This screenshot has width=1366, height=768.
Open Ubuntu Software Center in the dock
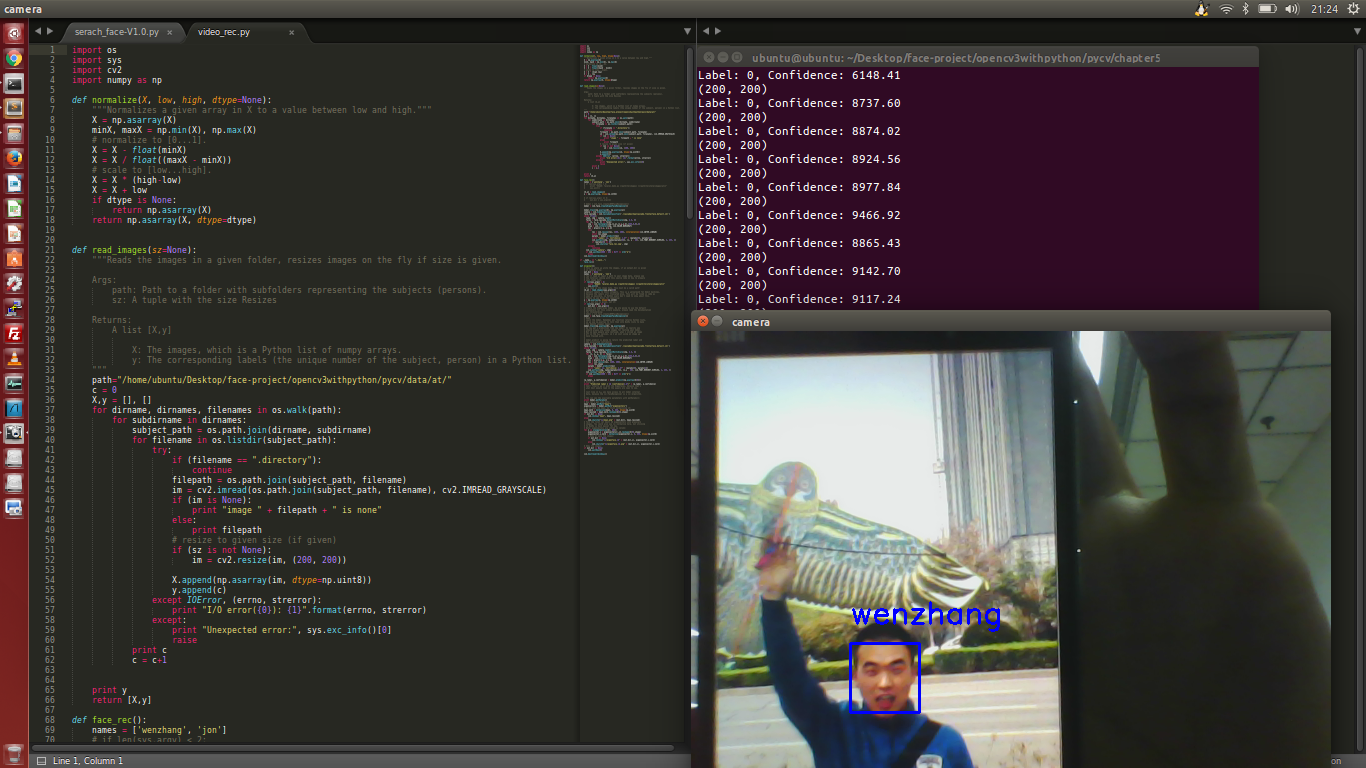14,258
